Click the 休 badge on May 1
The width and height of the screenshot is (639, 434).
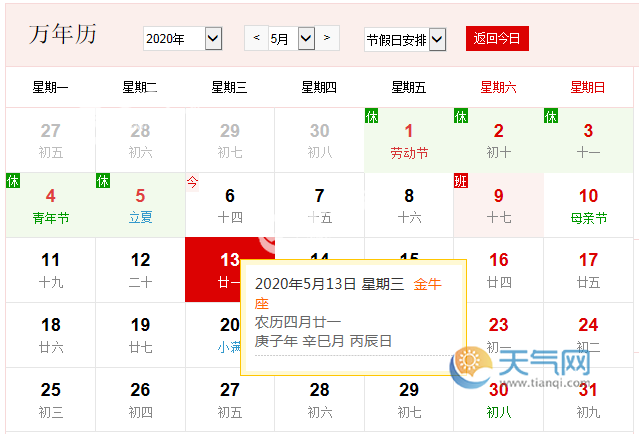pyautogui.click(x=371, y=116)
